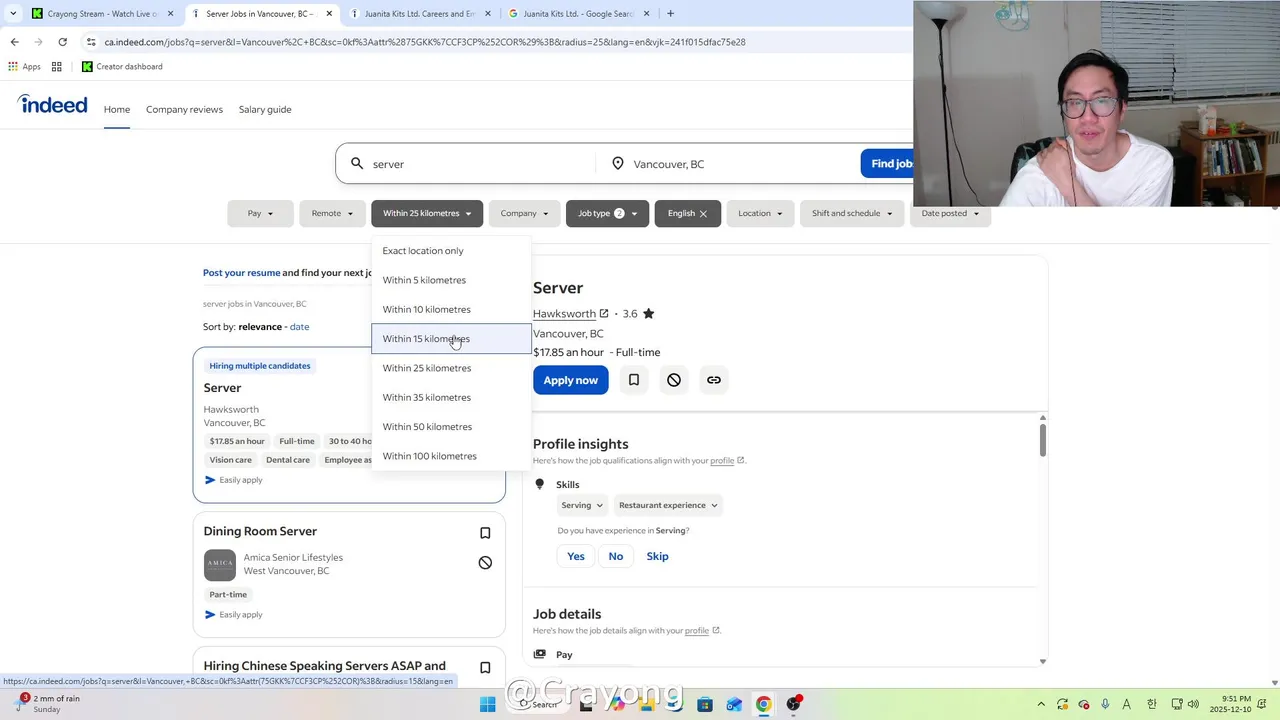The image size is (1280, 720).
Task: Collapse the Within 25 kilometres filter
Action: click(427, 213)
